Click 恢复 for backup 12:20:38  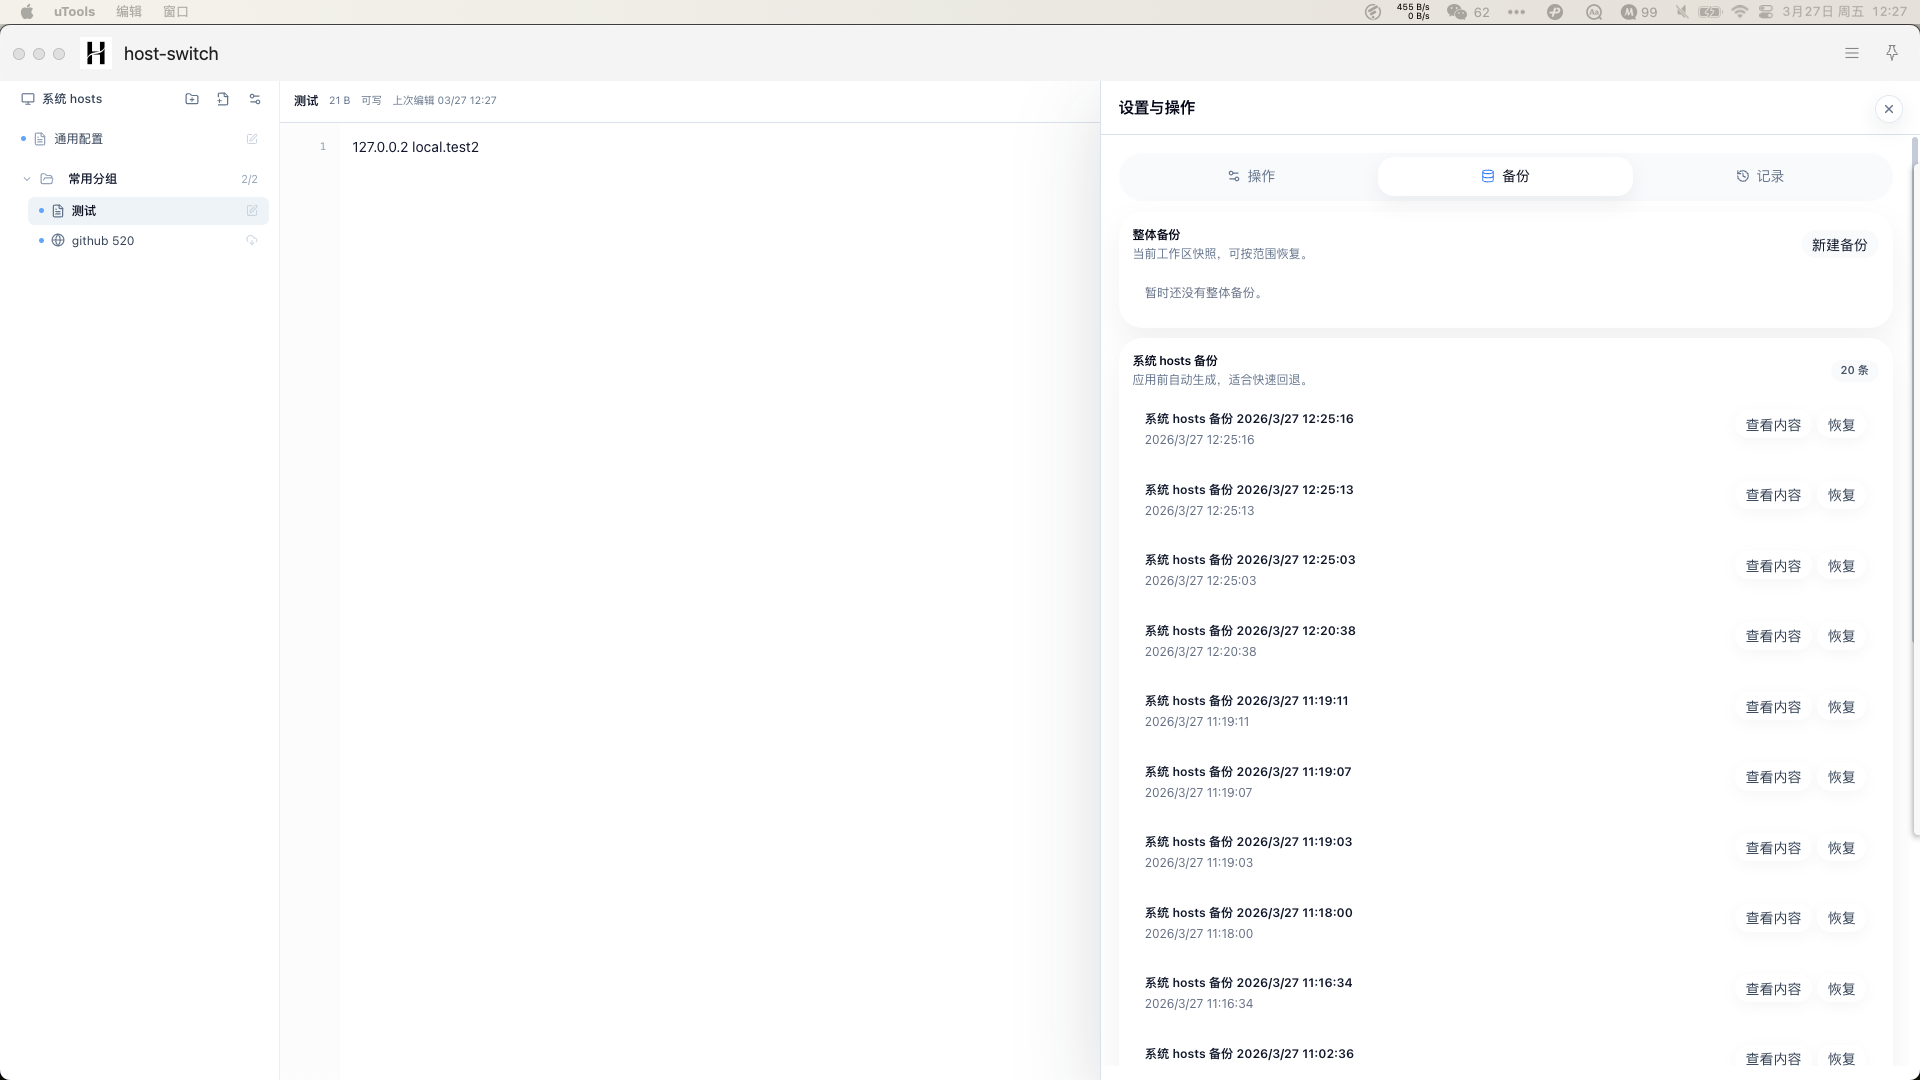tap(1841, 636)
